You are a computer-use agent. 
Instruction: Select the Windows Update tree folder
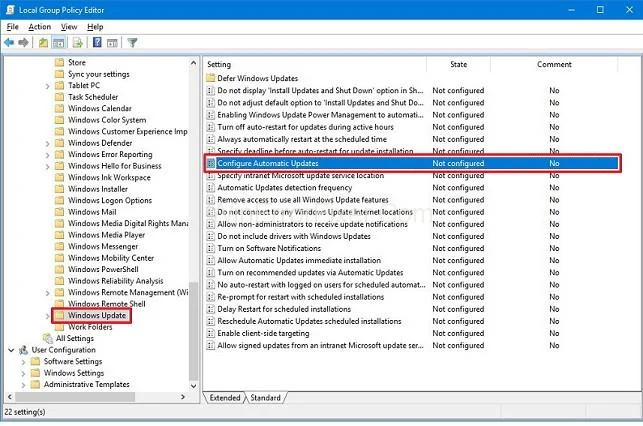click(97, 315)
